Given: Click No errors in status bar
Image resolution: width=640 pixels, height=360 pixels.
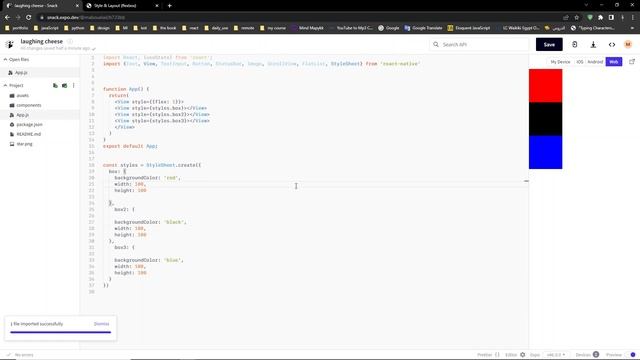Looking at the screenshot, I should pyautogui.click(x=20, y=355).
